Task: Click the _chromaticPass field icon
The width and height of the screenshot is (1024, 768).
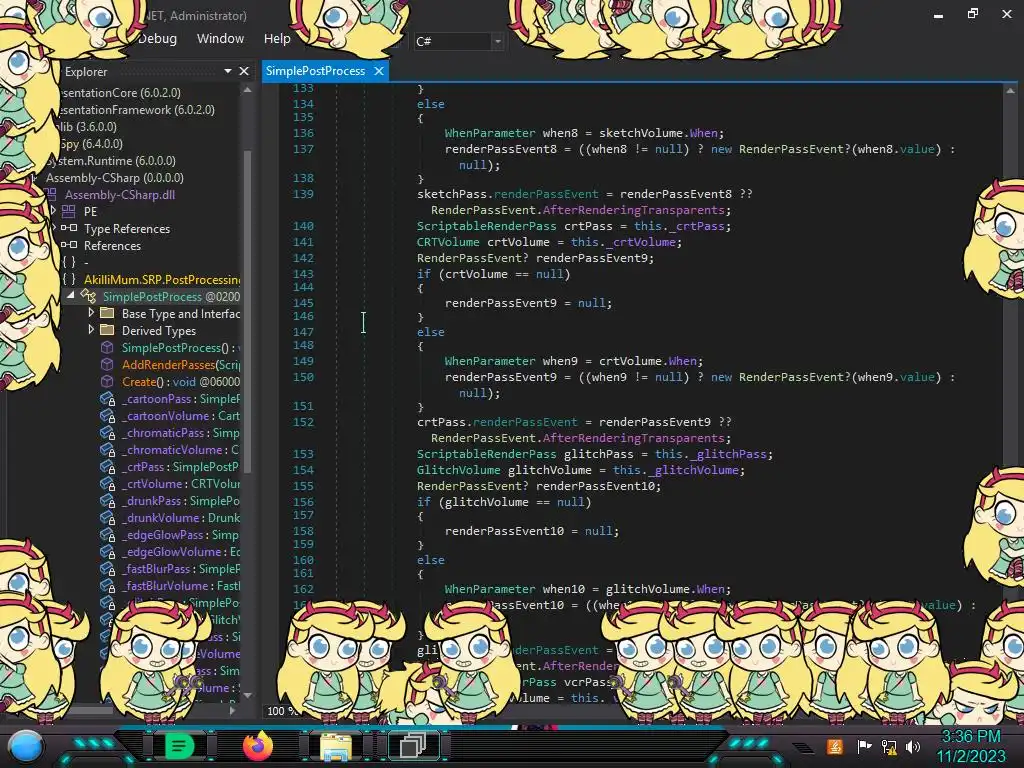Action: 108,432
